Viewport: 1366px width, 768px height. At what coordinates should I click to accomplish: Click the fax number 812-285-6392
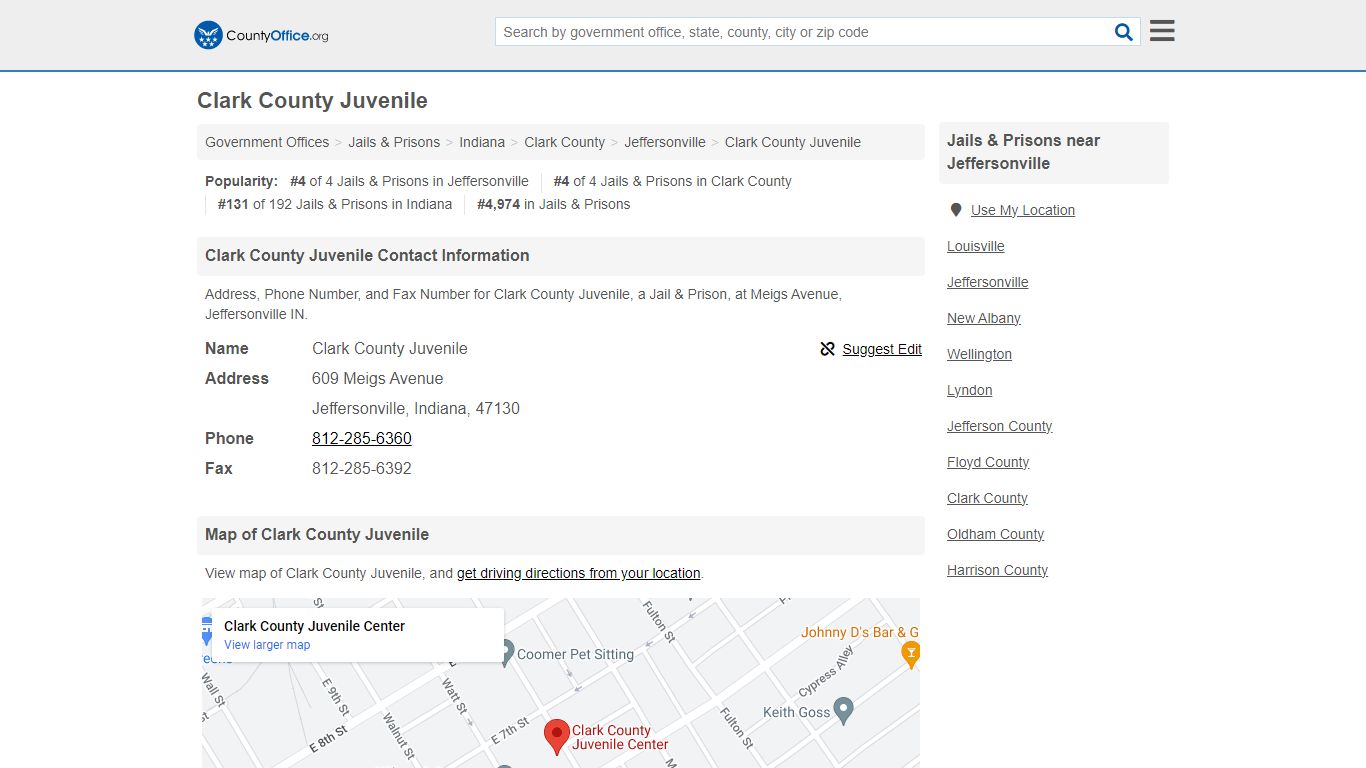click(x=362, y=468)
